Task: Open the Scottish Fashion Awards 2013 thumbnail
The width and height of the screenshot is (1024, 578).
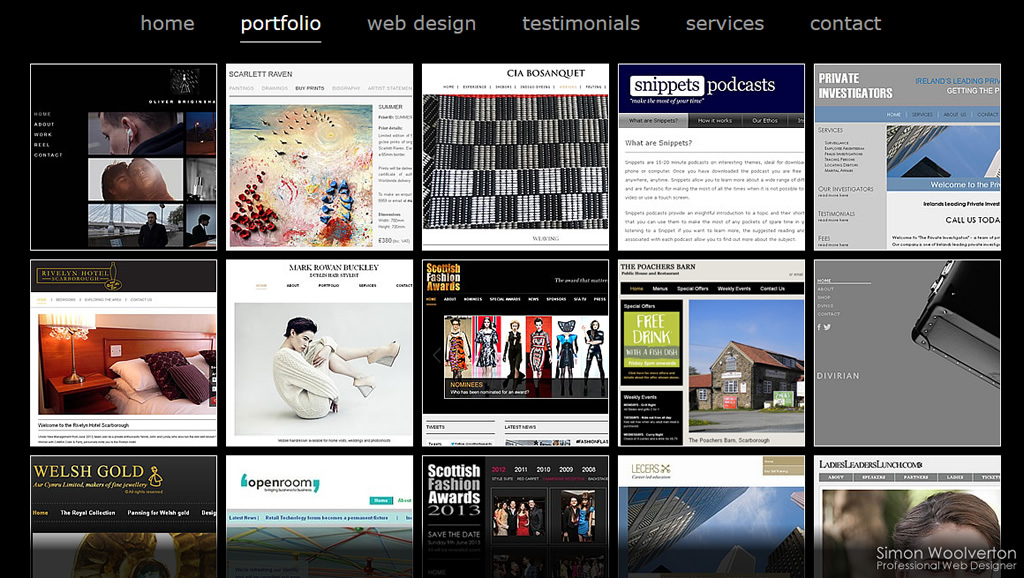Action: pyautogui.click(x=515, y=517)
